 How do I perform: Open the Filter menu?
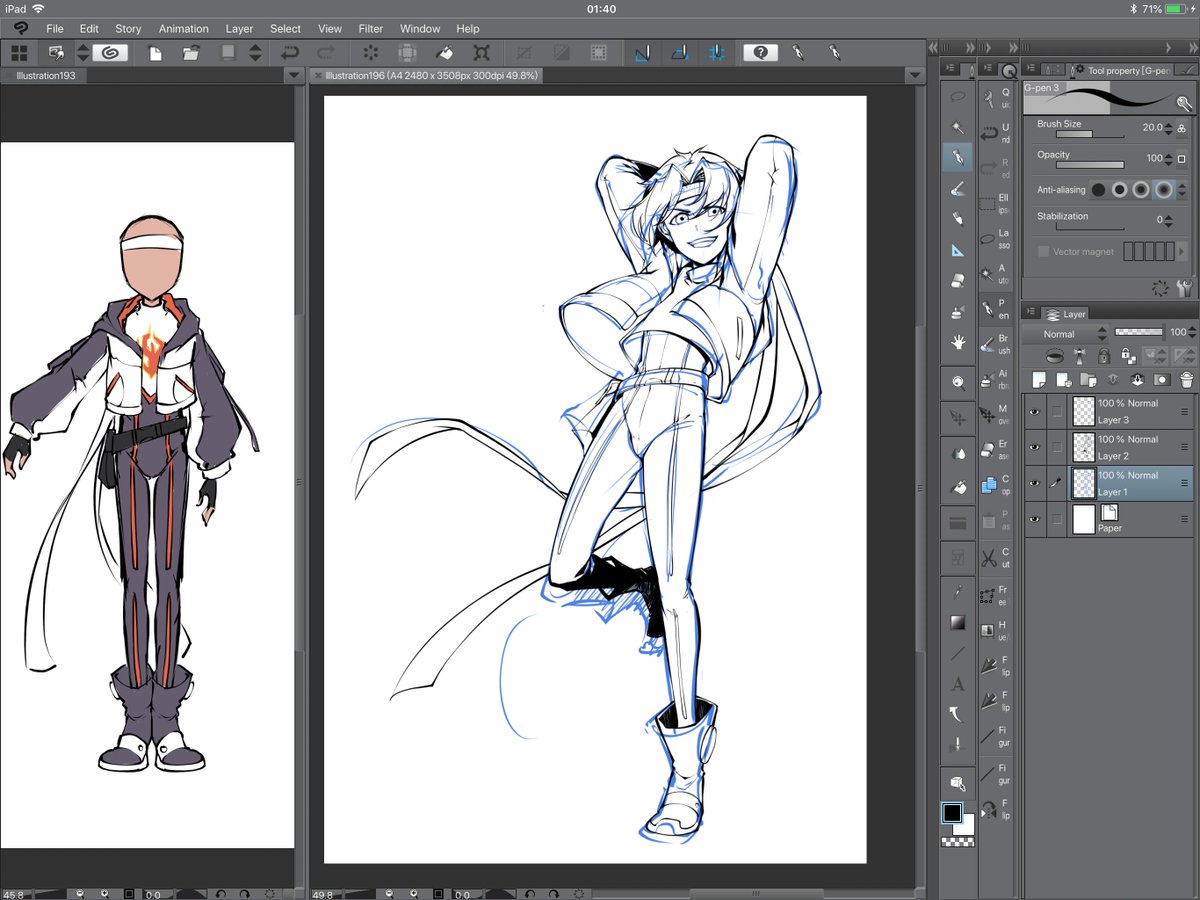pos(371,29)
